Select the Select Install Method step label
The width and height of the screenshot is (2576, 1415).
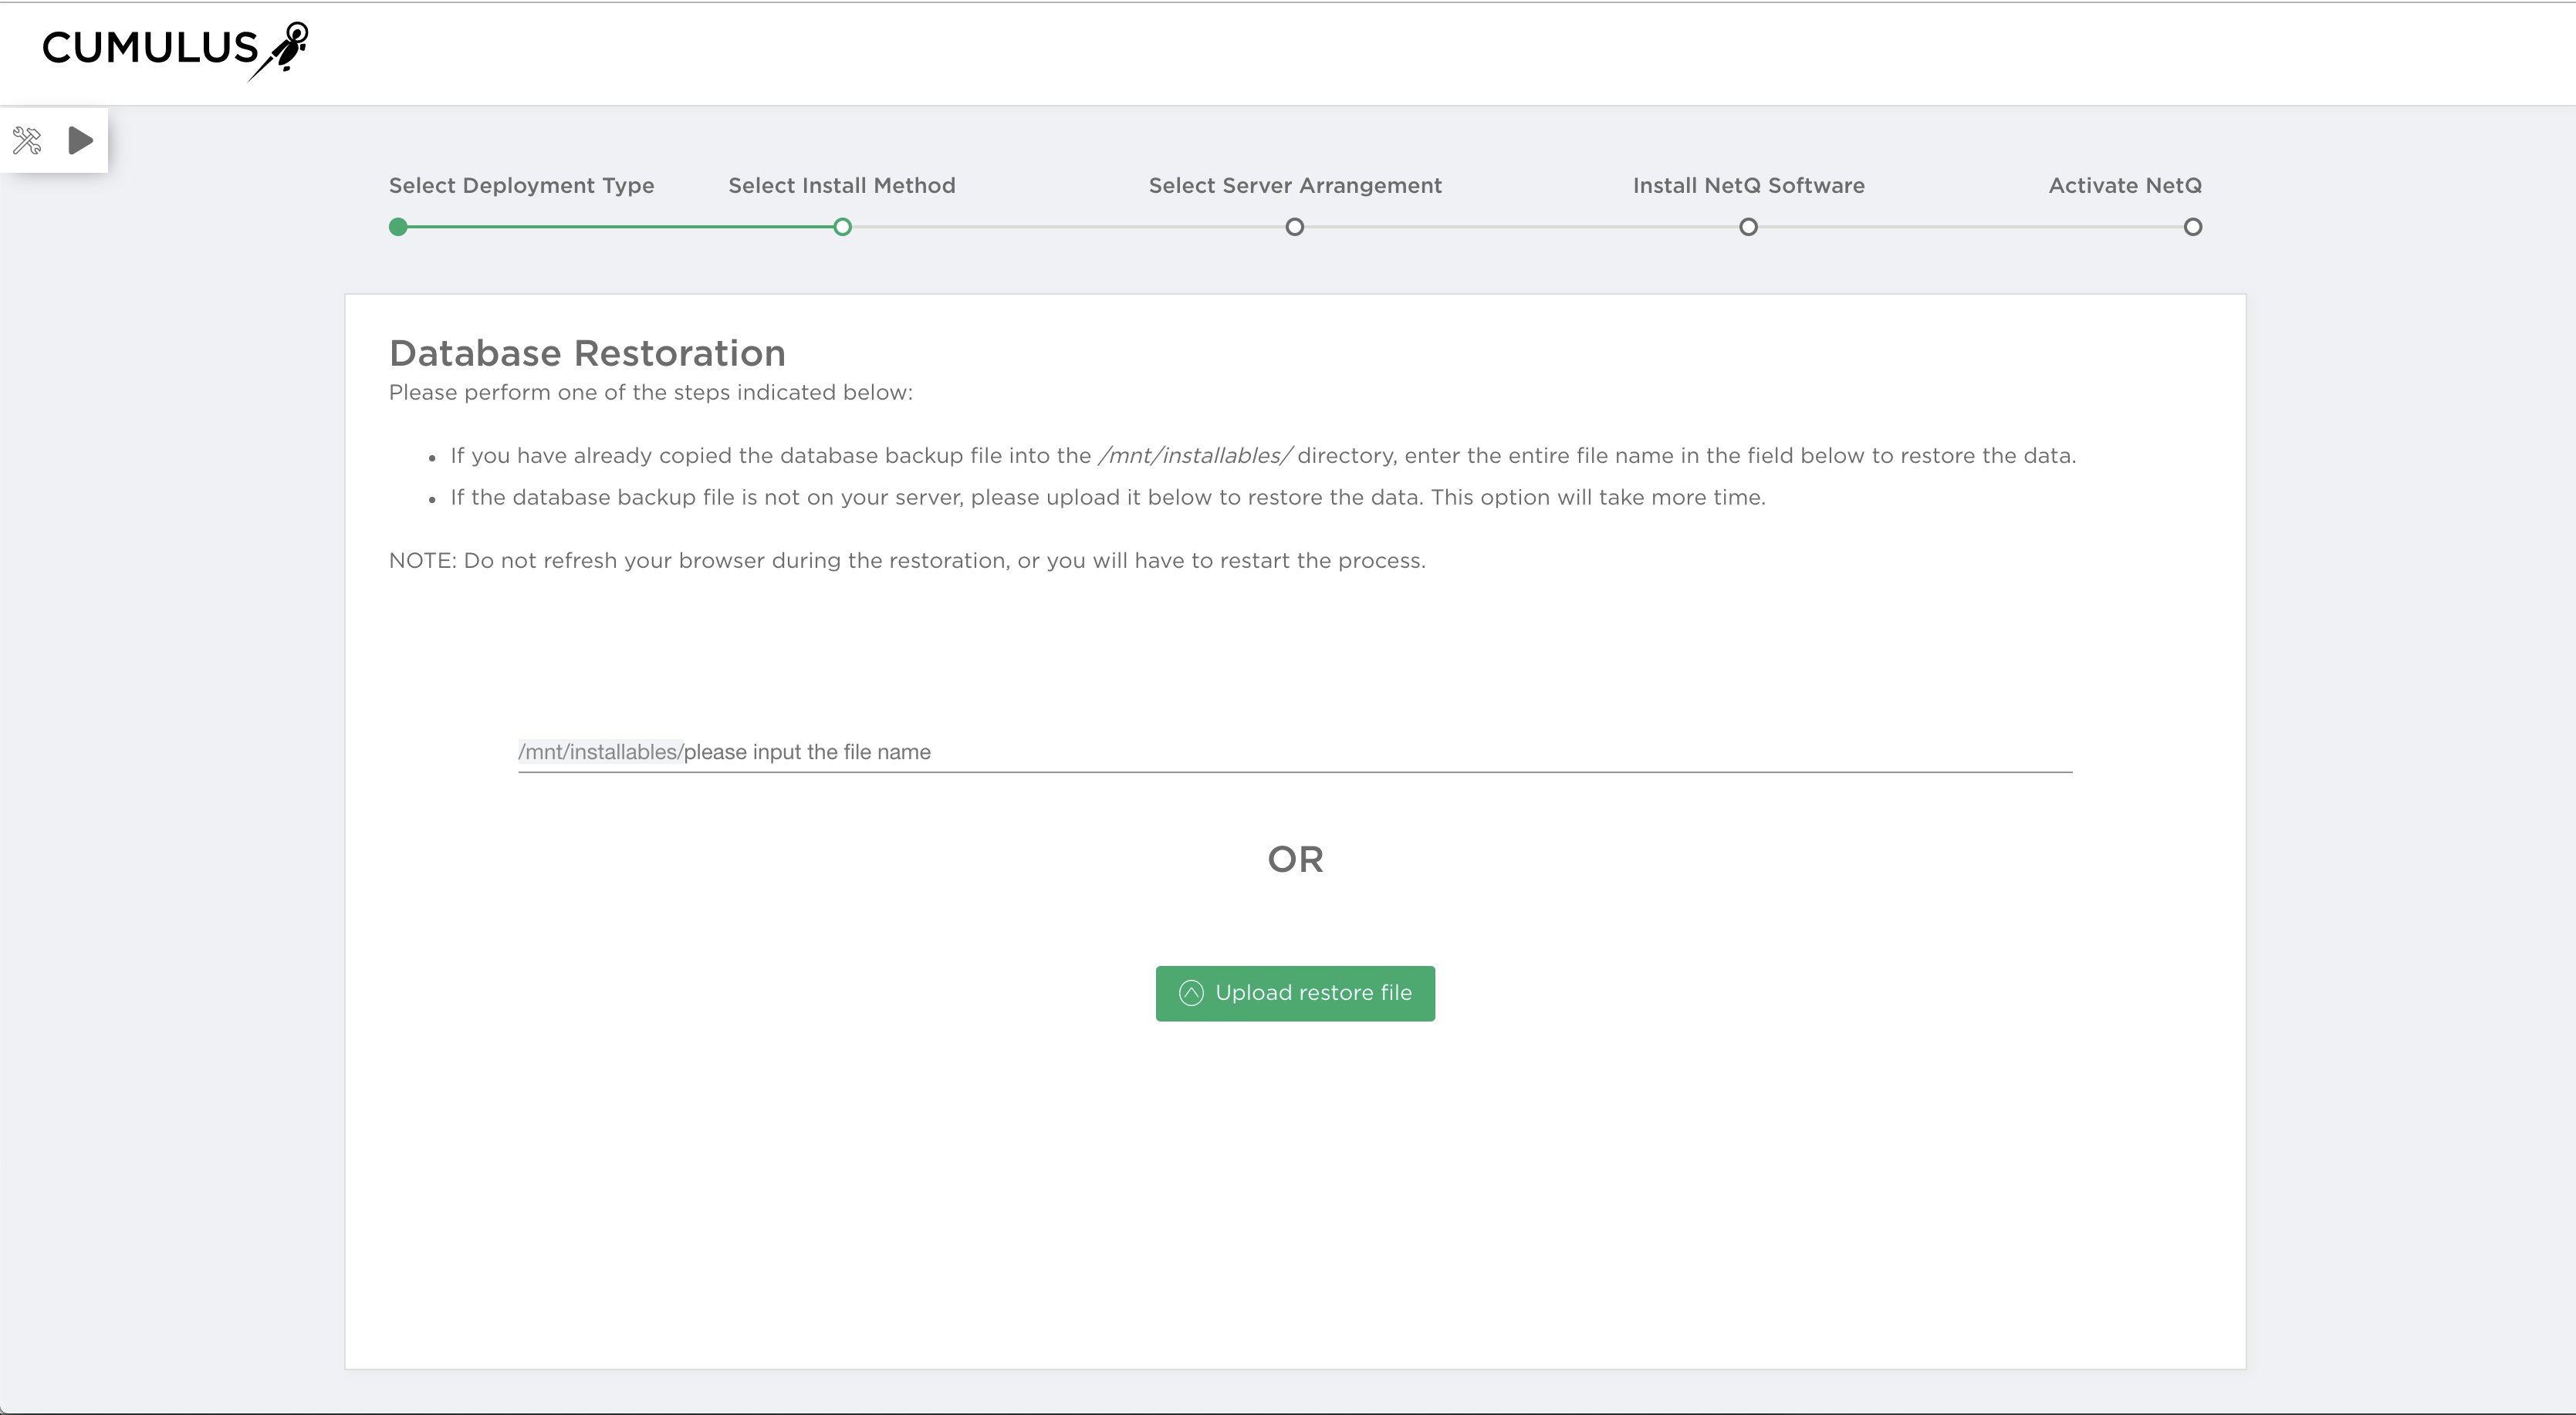click(841, 185)
